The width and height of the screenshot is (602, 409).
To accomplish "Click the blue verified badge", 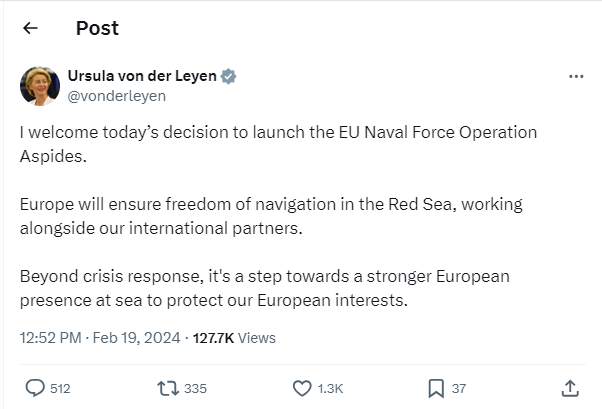I will tap(228, 77).
